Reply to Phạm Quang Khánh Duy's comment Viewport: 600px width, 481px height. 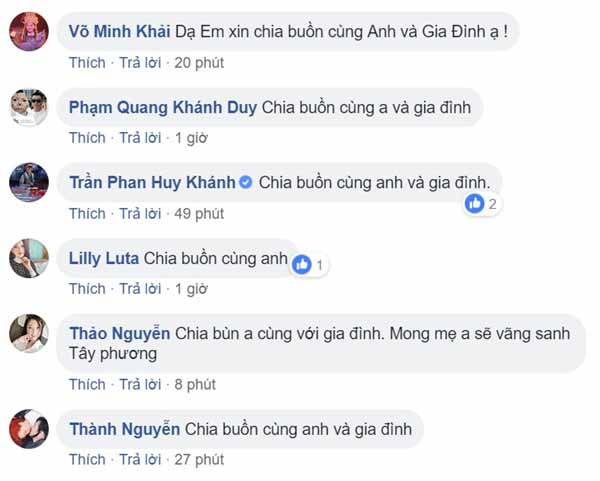139,138
